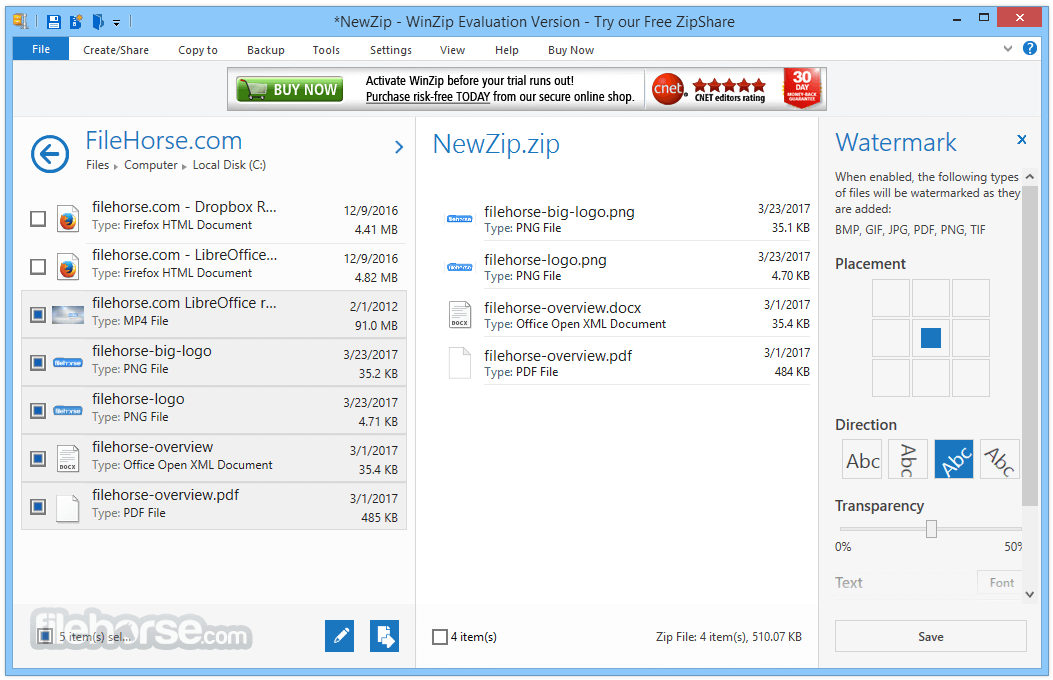Select Files in the breadcrumb path
Viewport: 1053px width, 680px height.
point(97,165)
